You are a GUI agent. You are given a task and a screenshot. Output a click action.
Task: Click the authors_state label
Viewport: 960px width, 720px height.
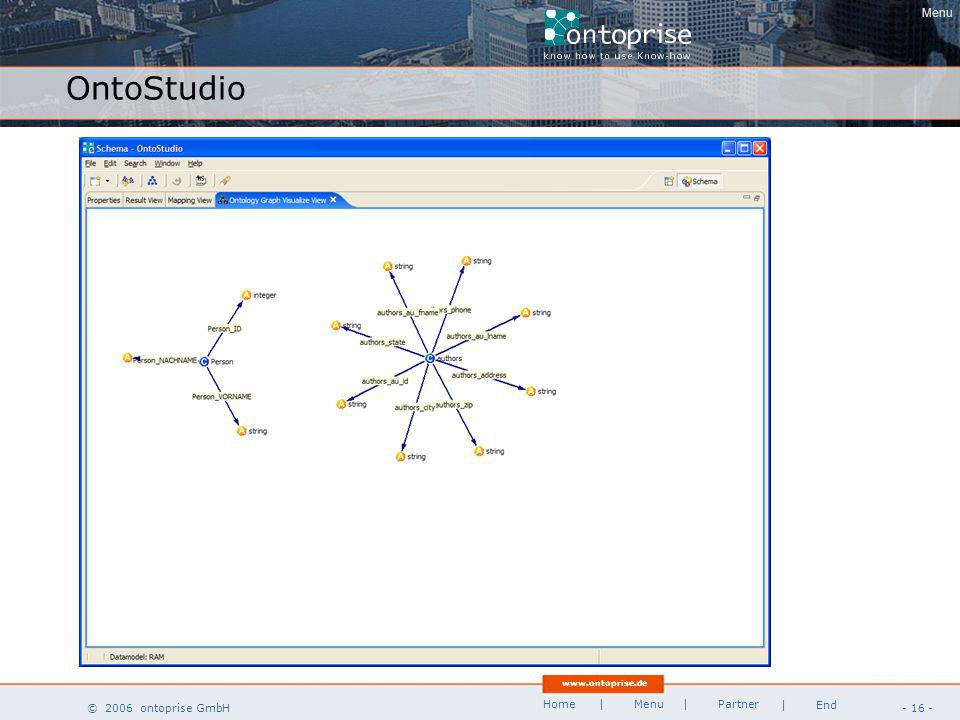pyautogui.click(x=382, y=342)
